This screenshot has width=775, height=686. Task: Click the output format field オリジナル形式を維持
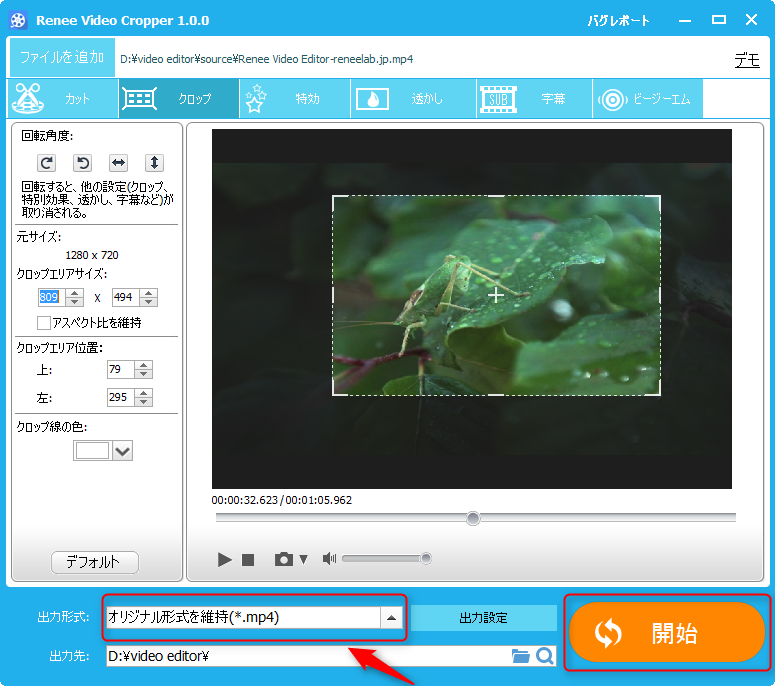(x=243, y=617)
